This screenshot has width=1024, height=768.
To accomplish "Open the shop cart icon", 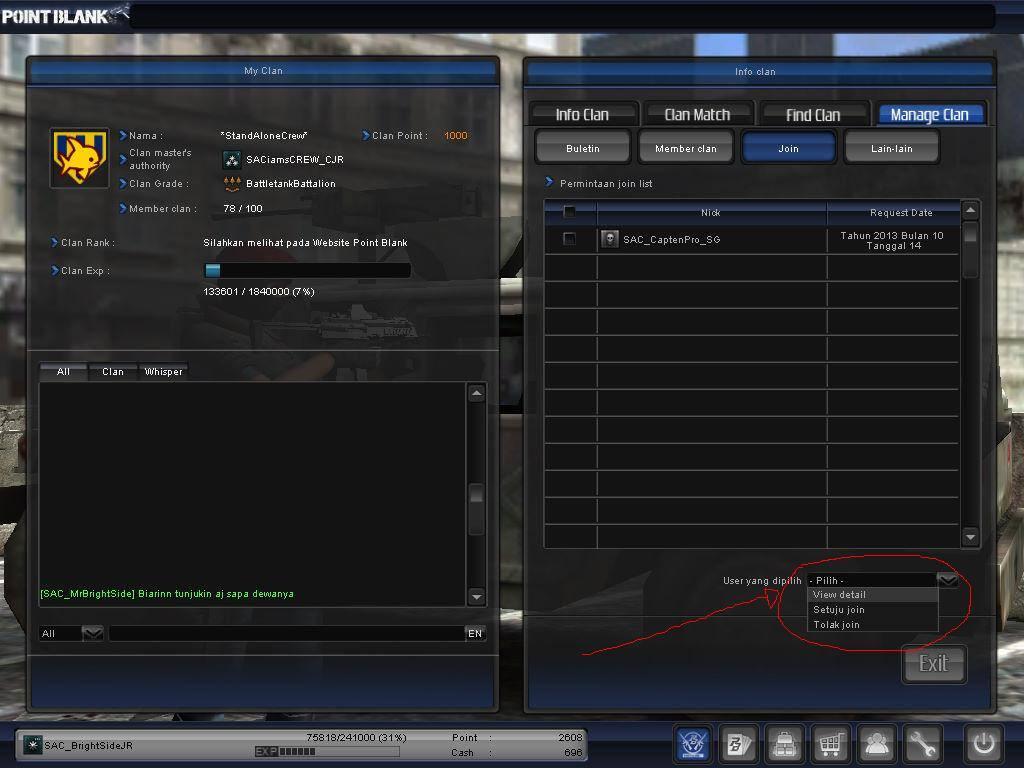I will click(x=830, y=743).
